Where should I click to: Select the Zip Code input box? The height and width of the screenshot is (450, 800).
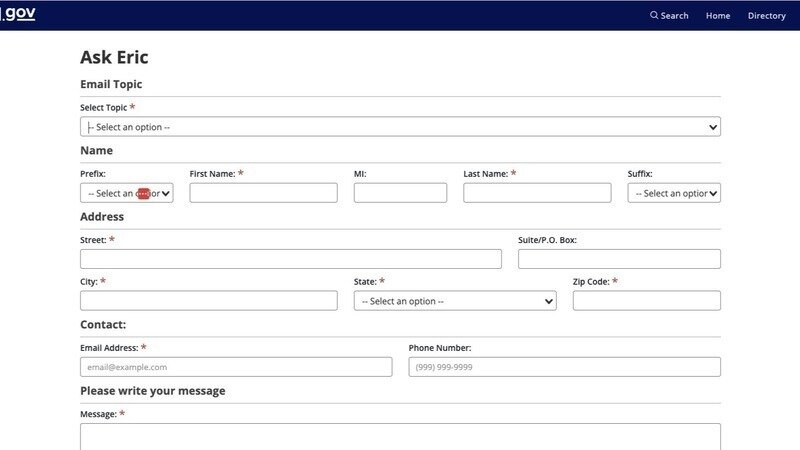[646, 301]
